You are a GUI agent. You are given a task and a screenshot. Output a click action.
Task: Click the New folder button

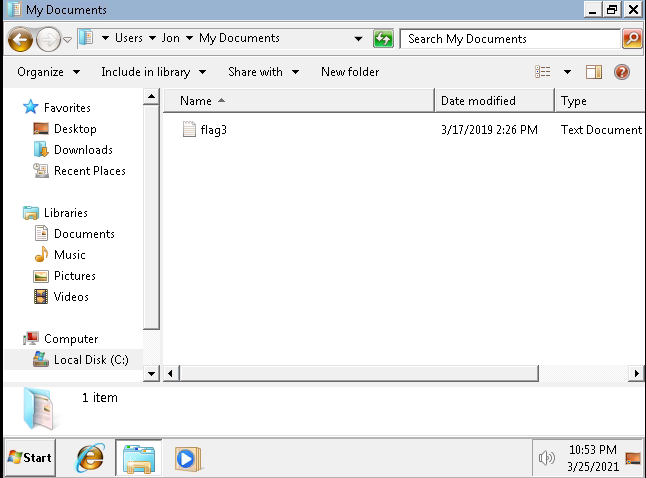click(x=349, y=72)
